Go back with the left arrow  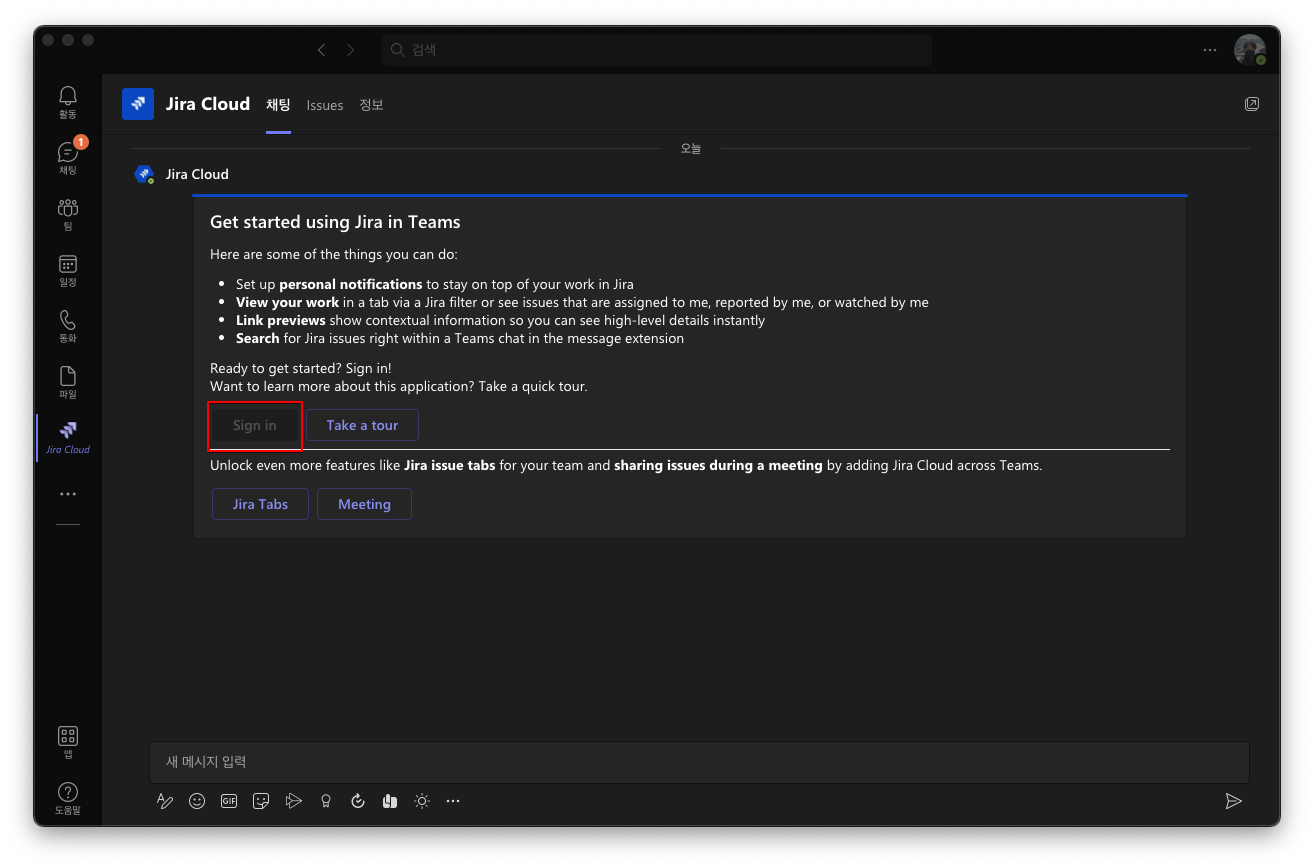point(321,50)
